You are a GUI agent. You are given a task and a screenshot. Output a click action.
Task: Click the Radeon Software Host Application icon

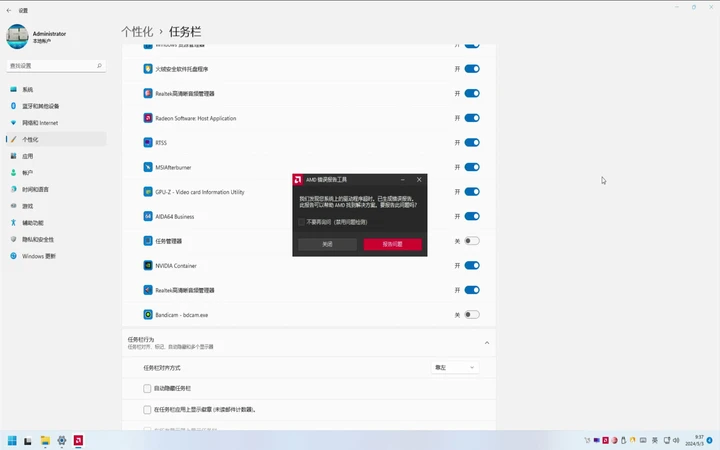(148, 118)
